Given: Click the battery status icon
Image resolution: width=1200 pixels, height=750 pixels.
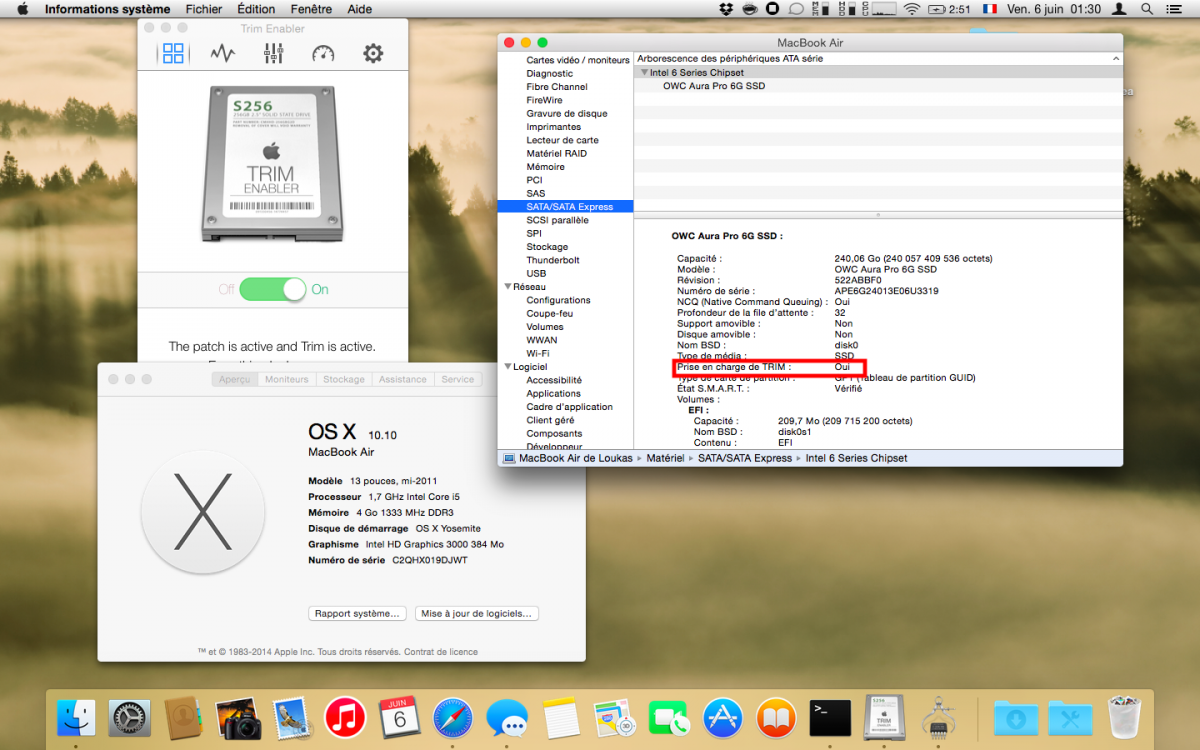Looking at the screenshot, I should click(936, 9).
